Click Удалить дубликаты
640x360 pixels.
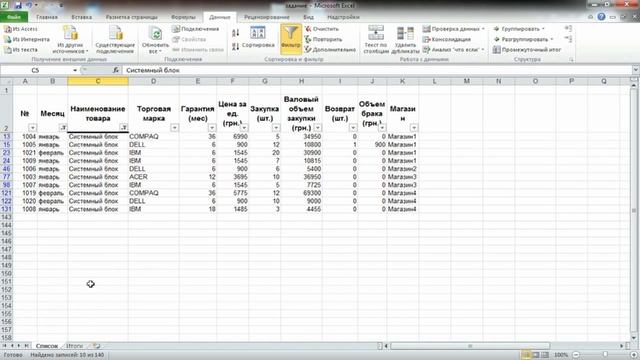point(405,39)
